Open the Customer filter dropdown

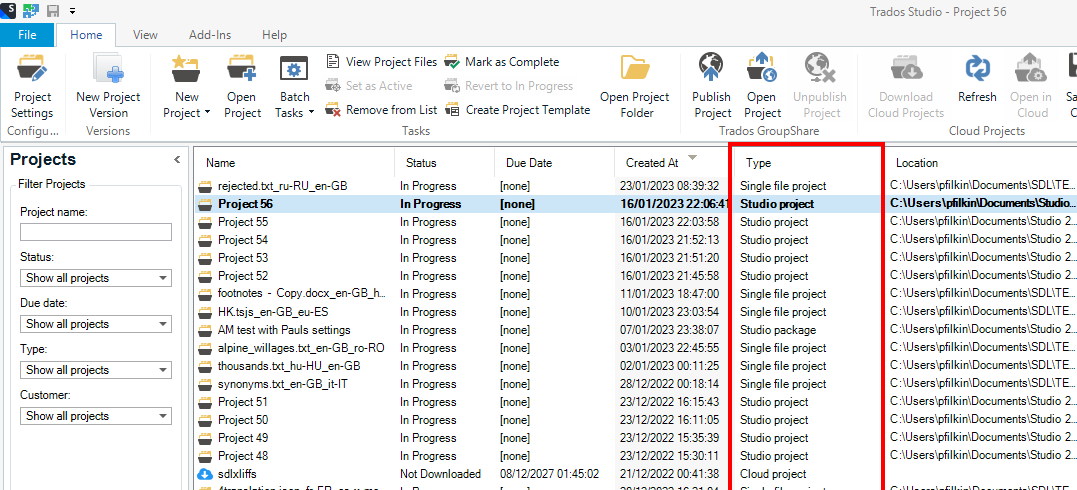[x=96, y=416]
